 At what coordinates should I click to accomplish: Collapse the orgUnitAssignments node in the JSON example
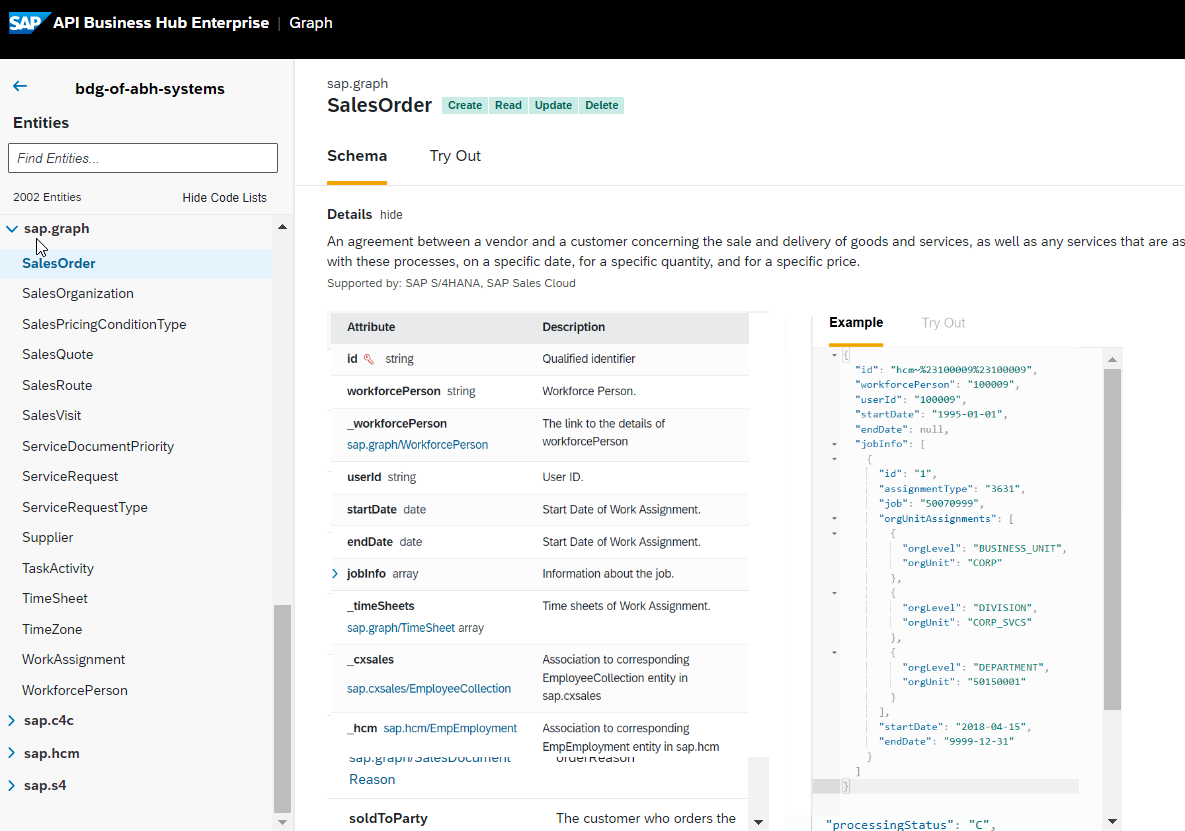pyautogui.click(x=834, y=518)
